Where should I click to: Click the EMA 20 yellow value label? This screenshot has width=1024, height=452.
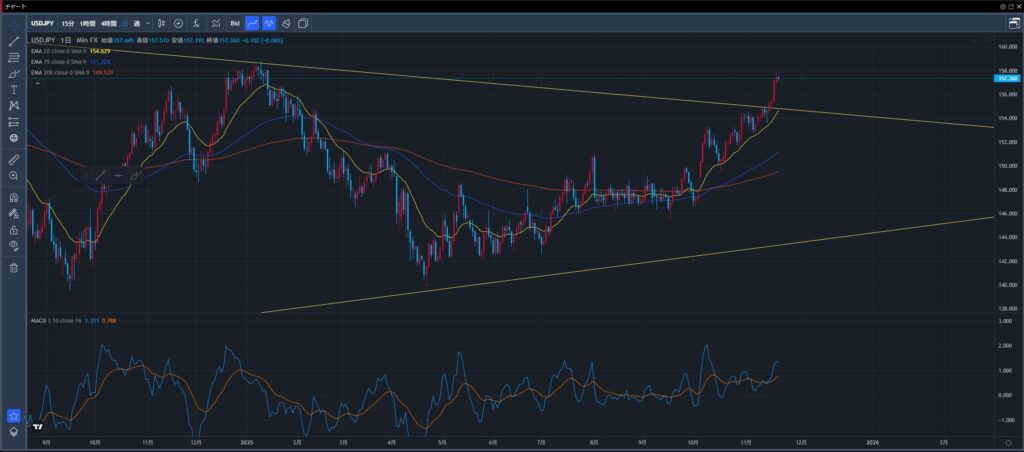(99, 50)
